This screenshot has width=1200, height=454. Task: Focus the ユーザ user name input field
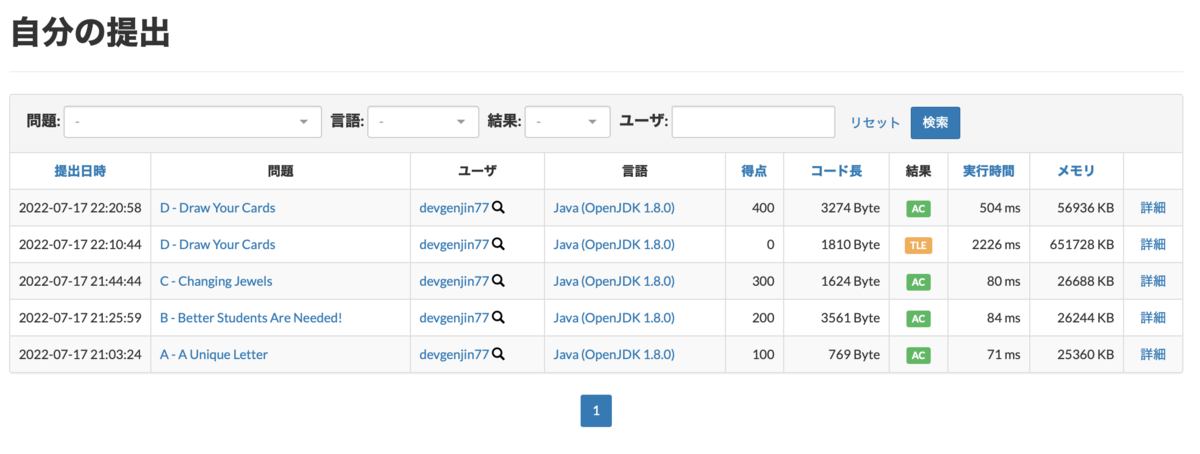click(753, 122)
